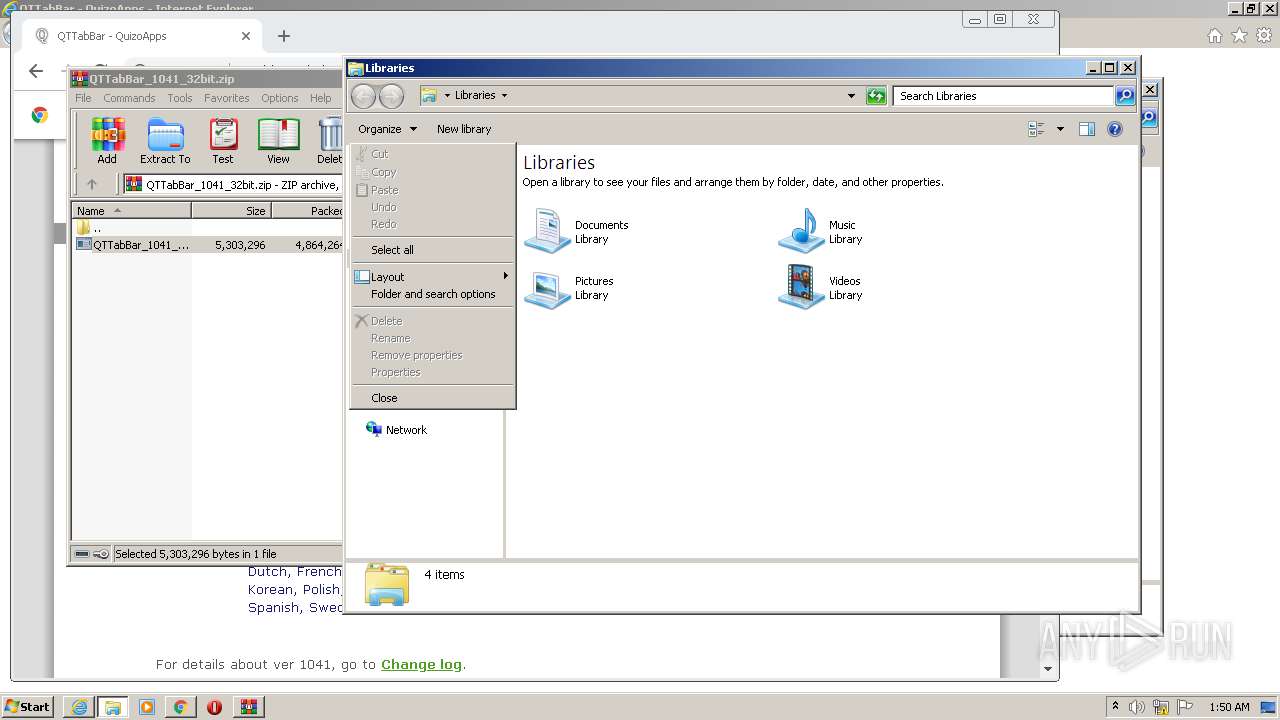
Task: Open the WinRAR File menu
Action: point(83,98)
